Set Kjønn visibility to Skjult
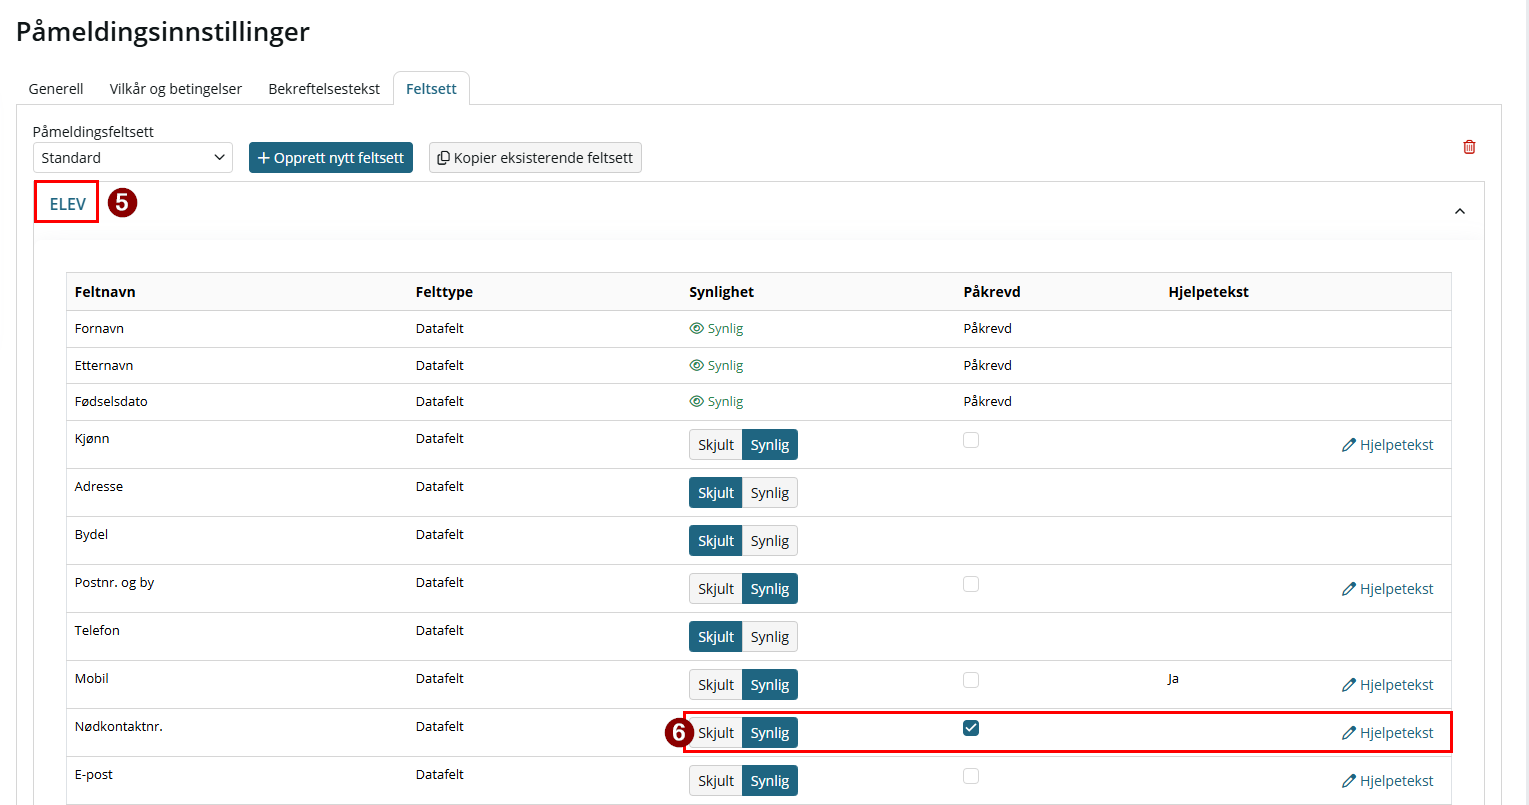Image resolution: width=1529 pixels, height=805 pixels. pyautogui.click(x=716, y=445)
